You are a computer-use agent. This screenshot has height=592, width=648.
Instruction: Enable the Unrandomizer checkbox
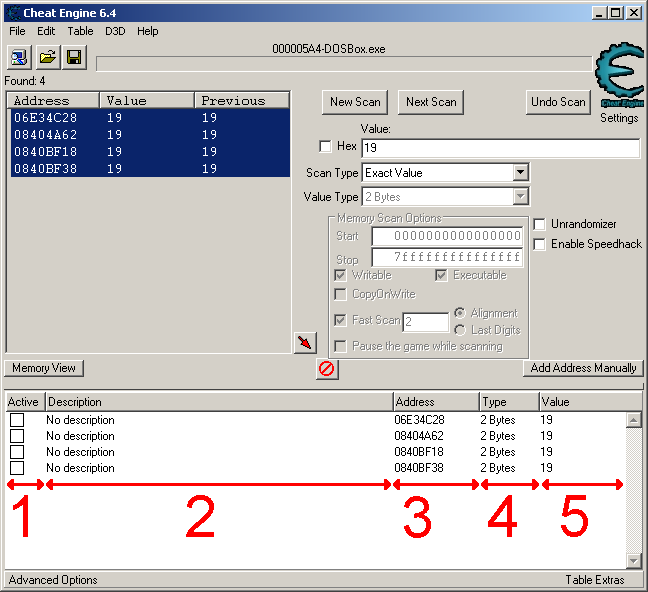(x=539, y=224)
